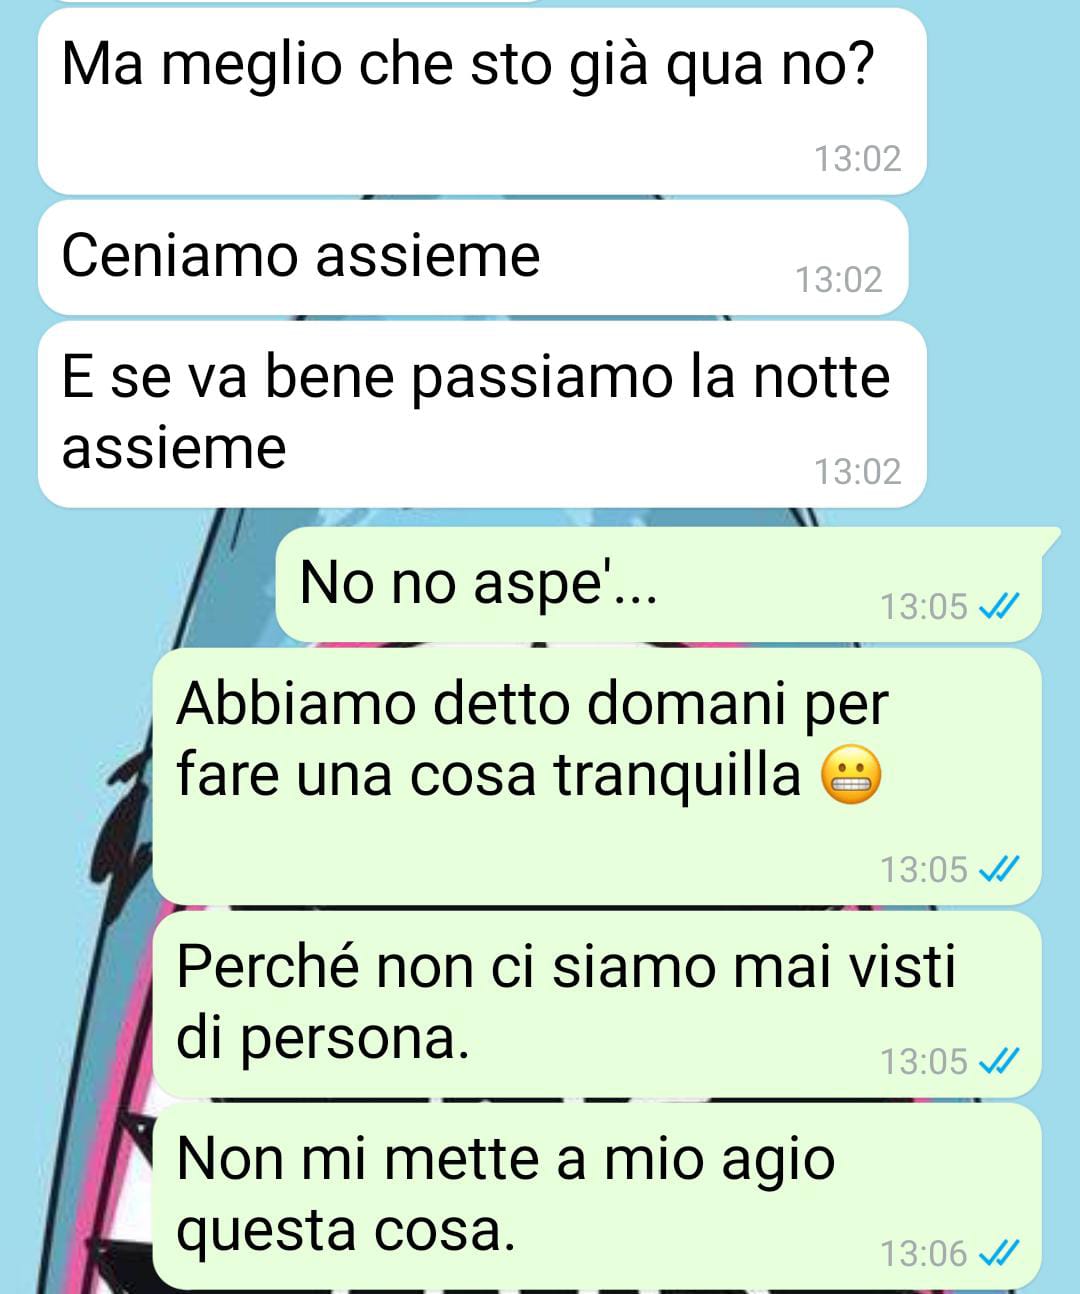Viewport: 1080px width, 1294px height.
Task: Tap the 13:06 timestamp on the last message
Action: 924,1253
